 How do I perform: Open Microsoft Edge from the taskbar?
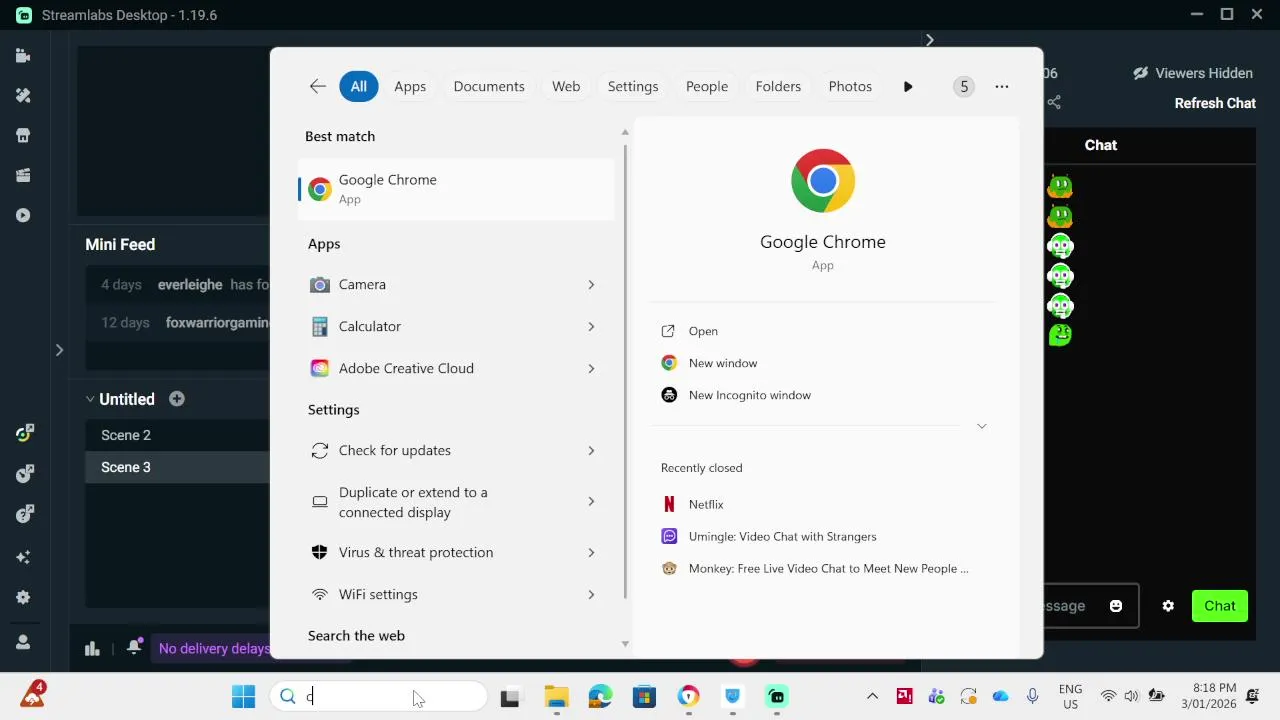tap(600, 697)
